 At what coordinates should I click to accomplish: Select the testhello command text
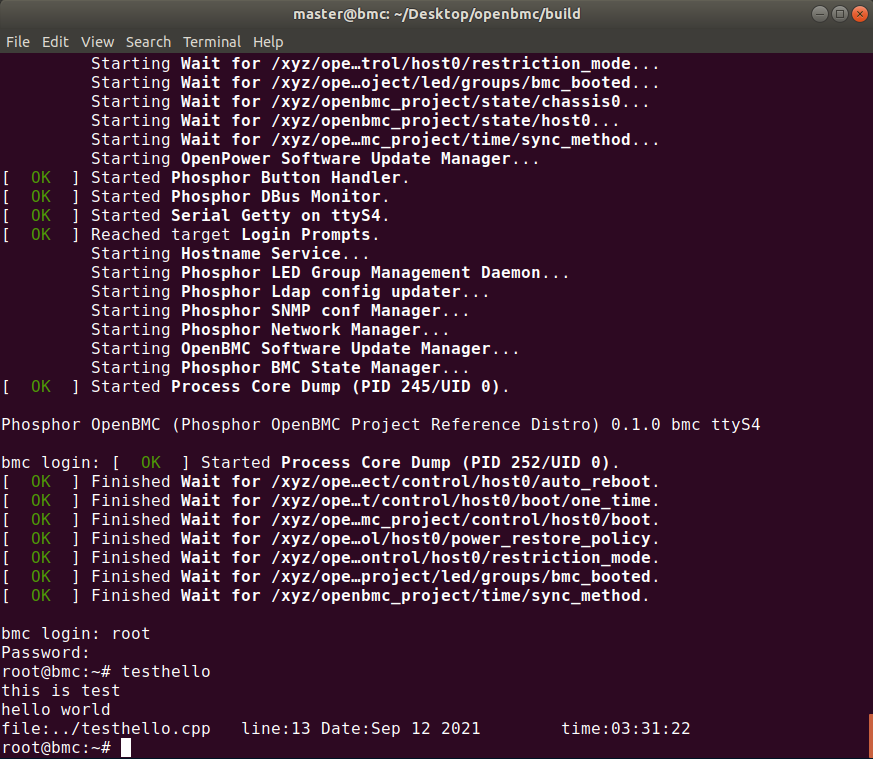[165, 671]
